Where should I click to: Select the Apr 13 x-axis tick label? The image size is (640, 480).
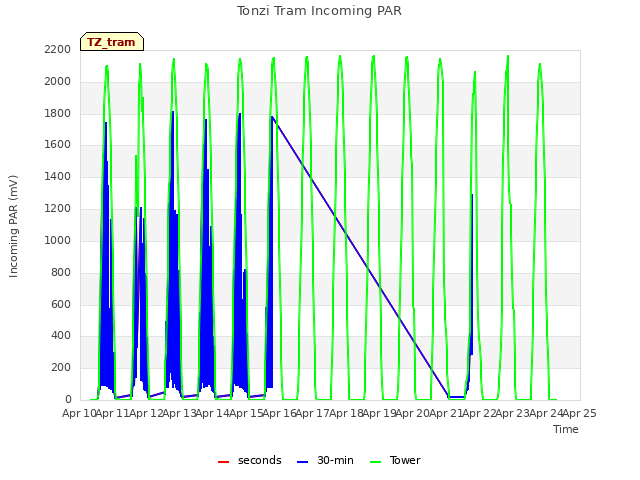(x=180, y=413)
